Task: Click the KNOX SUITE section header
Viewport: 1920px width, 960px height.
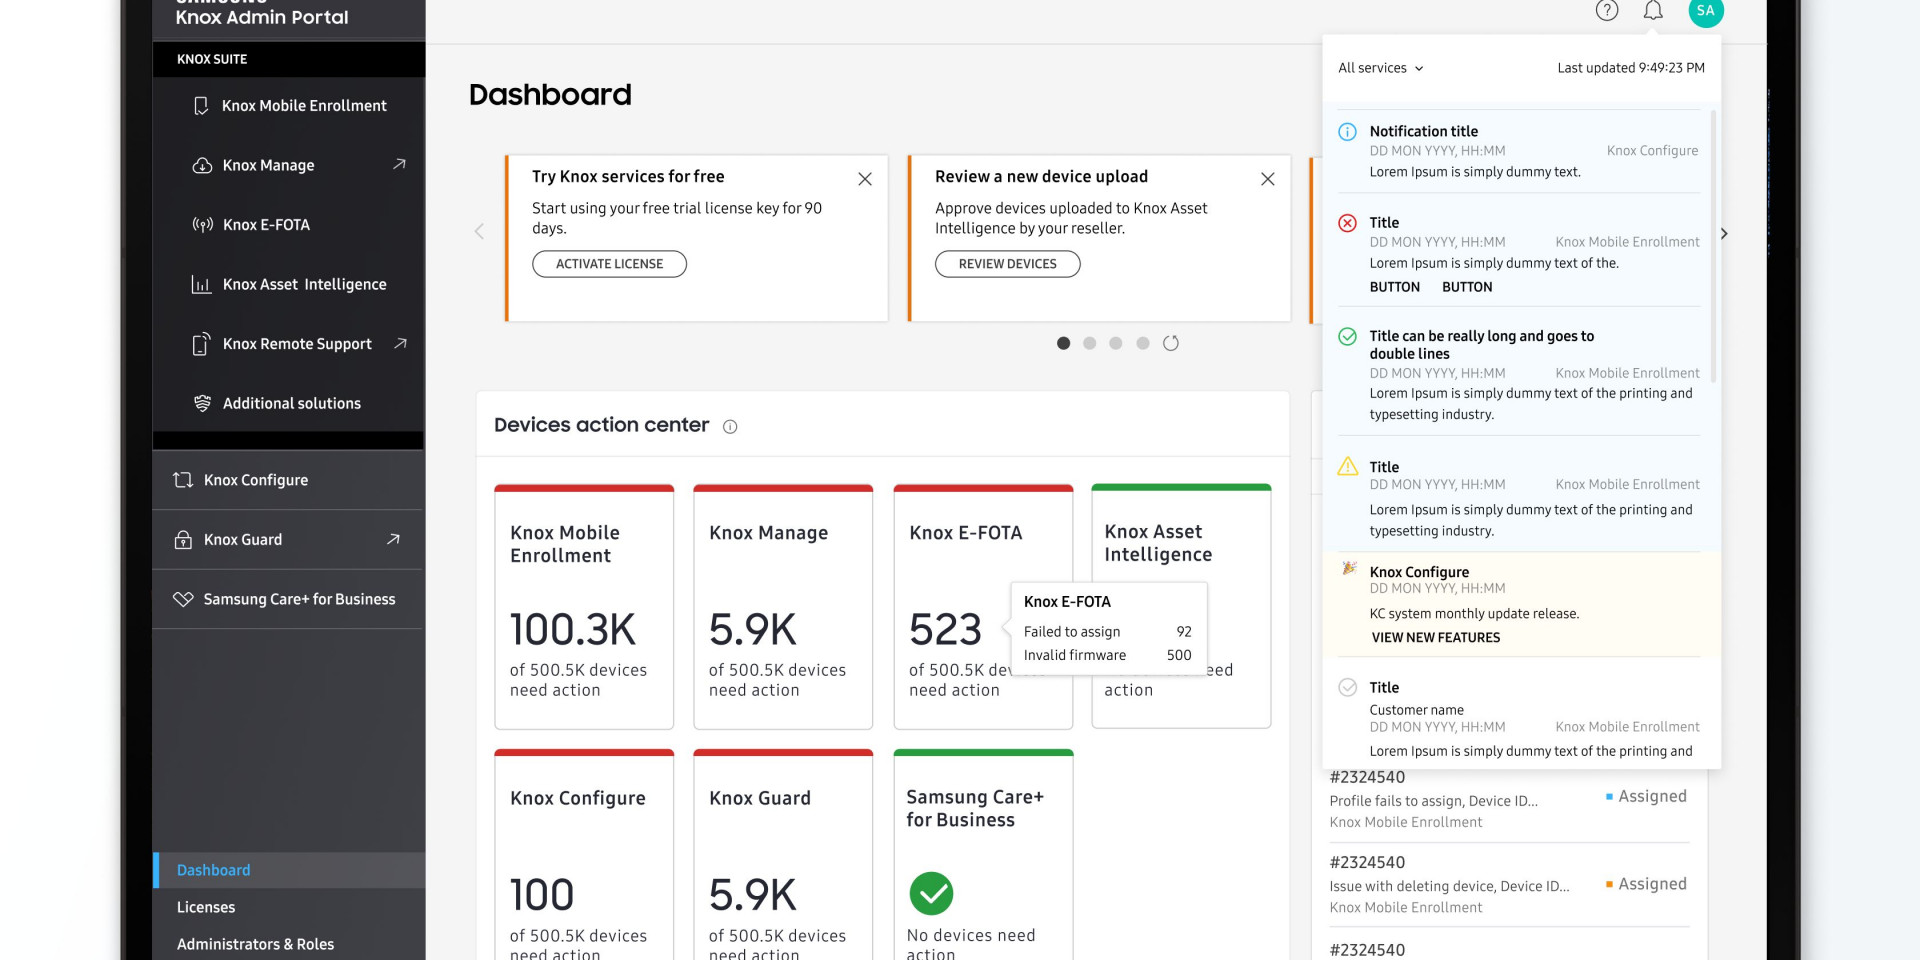Action: click(x=289, y=59)
